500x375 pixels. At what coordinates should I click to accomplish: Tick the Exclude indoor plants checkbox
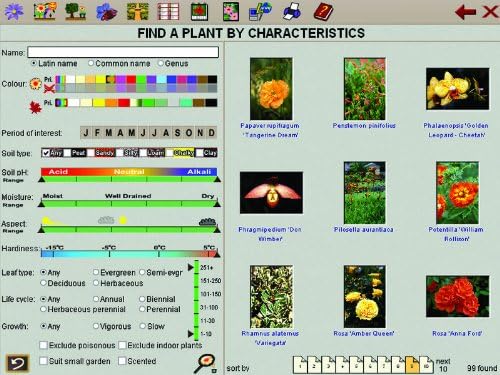click(122, 345)
